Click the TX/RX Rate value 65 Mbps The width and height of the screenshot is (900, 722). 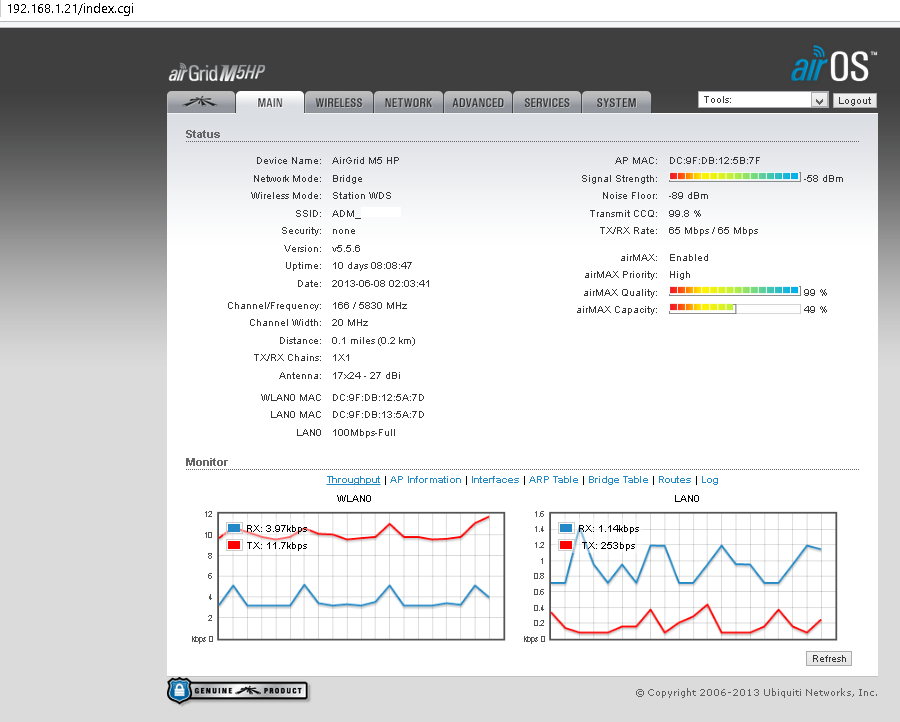click(x=713, y=231)
